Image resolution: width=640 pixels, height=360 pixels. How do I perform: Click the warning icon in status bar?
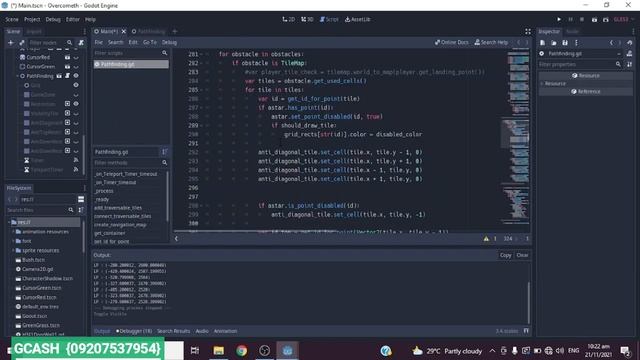coord(486,239)
